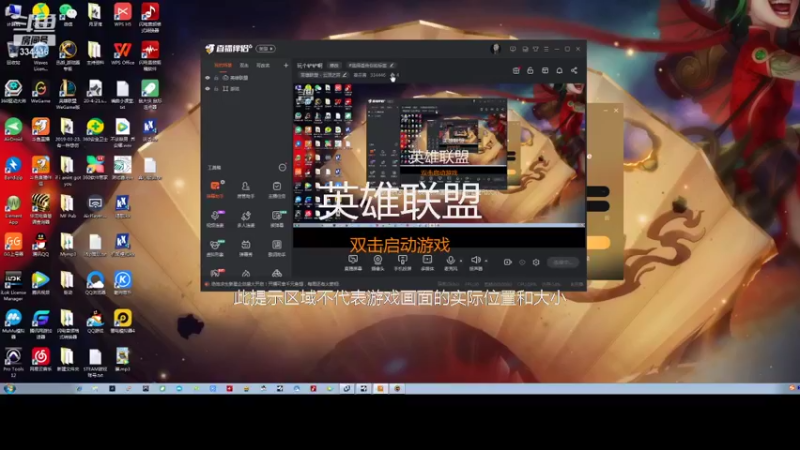Open the checklist task tool icon
800x450 pixels.
[277, 189]
